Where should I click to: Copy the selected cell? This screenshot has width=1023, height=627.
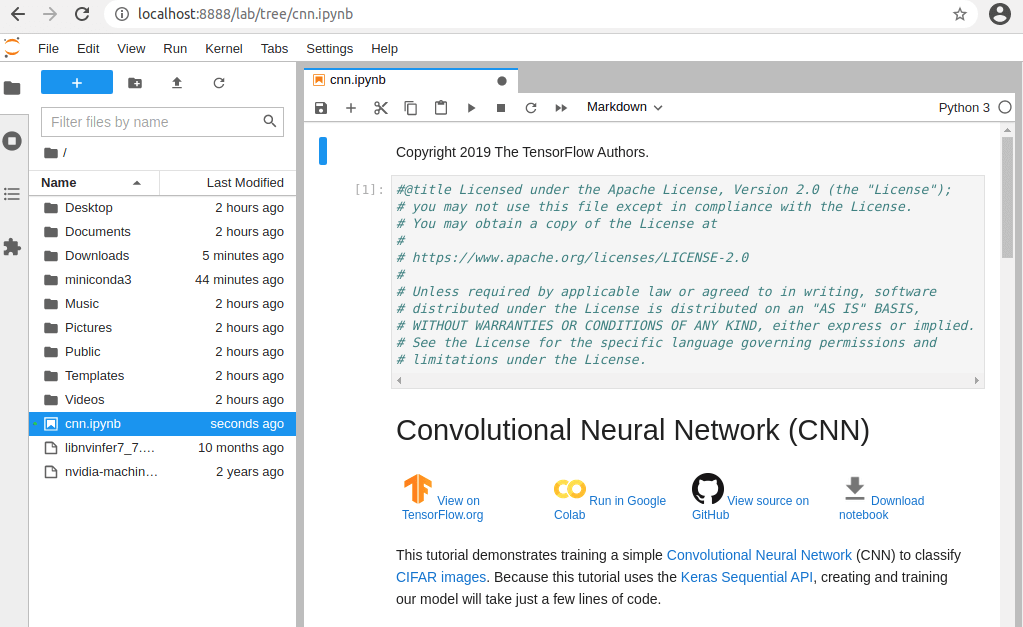coord(410,108)
